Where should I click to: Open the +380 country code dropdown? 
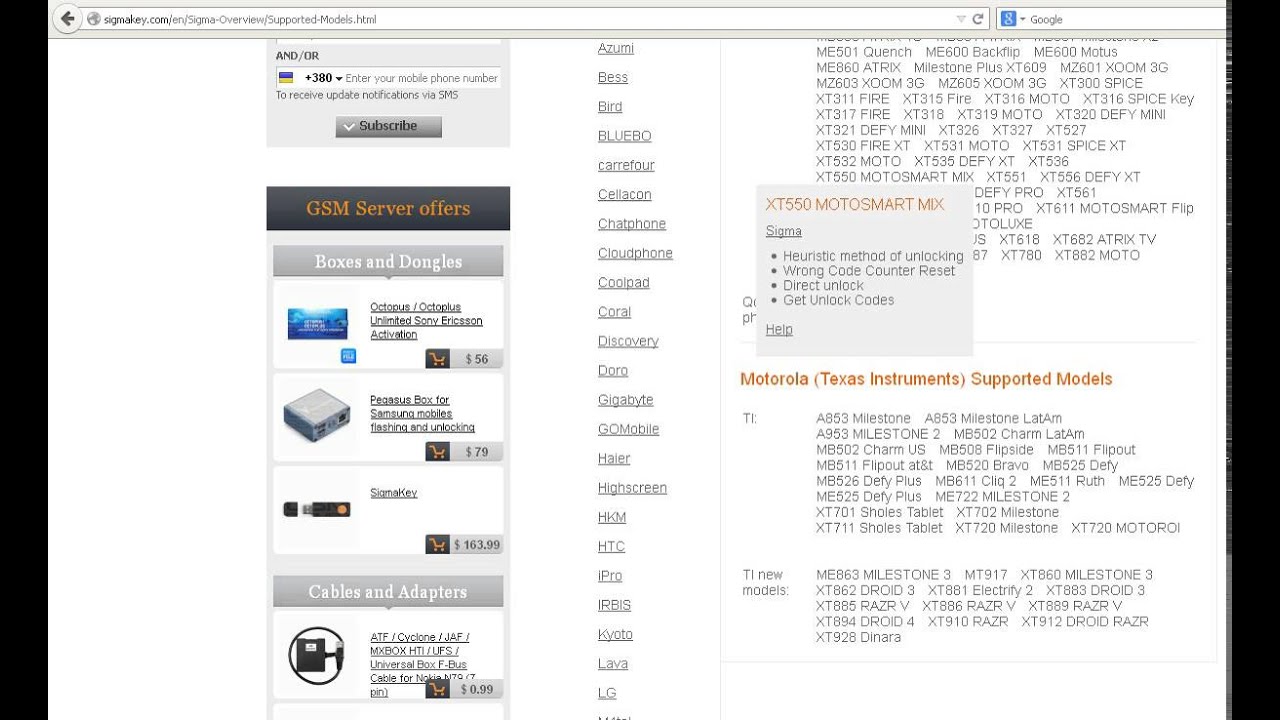[x=323, y=78]
